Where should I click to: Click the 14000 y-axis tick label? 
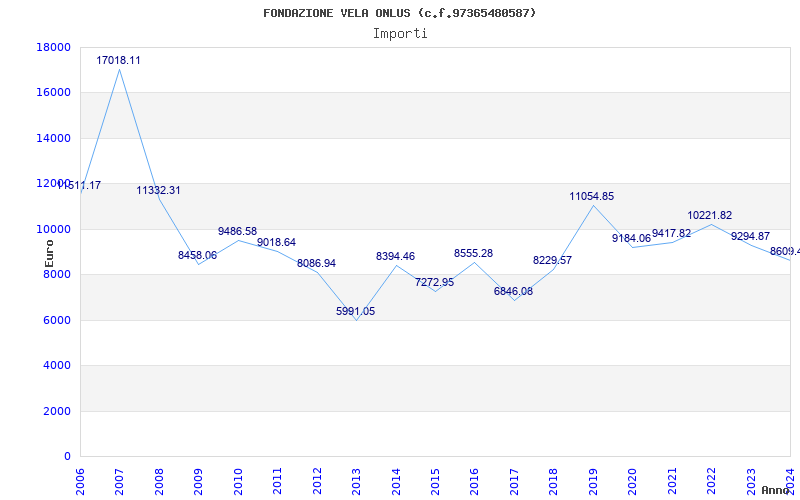pos(54,138)
